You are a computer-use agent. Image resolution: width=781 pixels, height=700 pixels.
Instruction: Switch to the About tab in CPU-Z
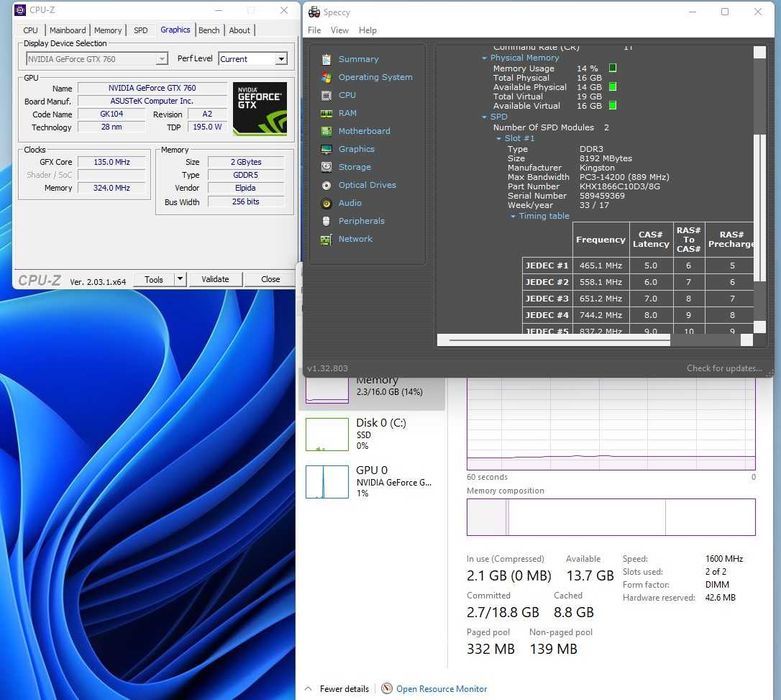239,30
